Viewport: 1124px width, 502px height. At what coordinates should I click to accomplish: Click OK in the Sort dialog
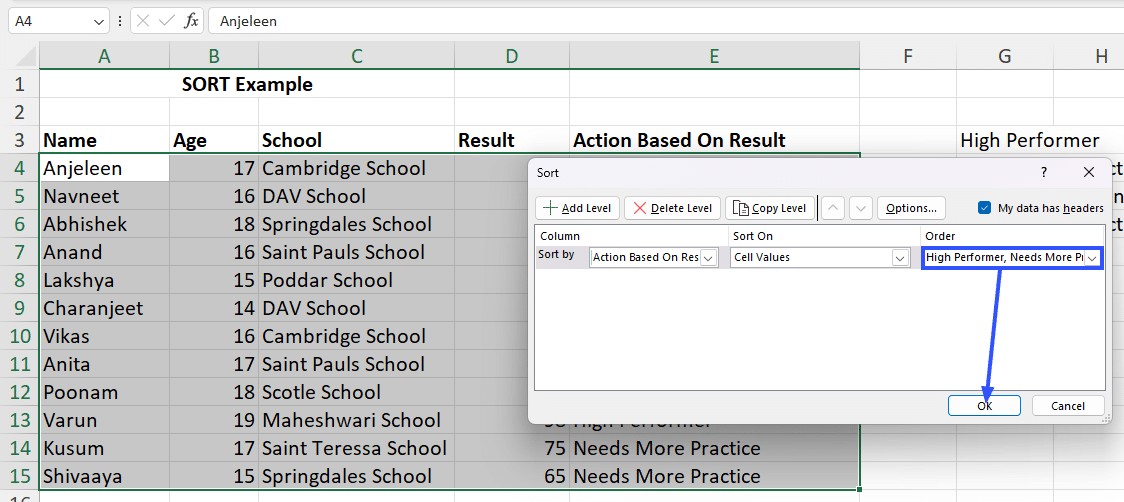[984, 406]
